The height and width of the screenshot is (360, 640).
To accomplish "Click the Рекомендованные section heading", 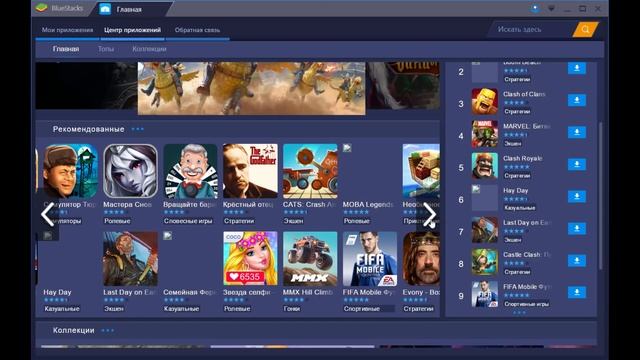I will (89, 129).
